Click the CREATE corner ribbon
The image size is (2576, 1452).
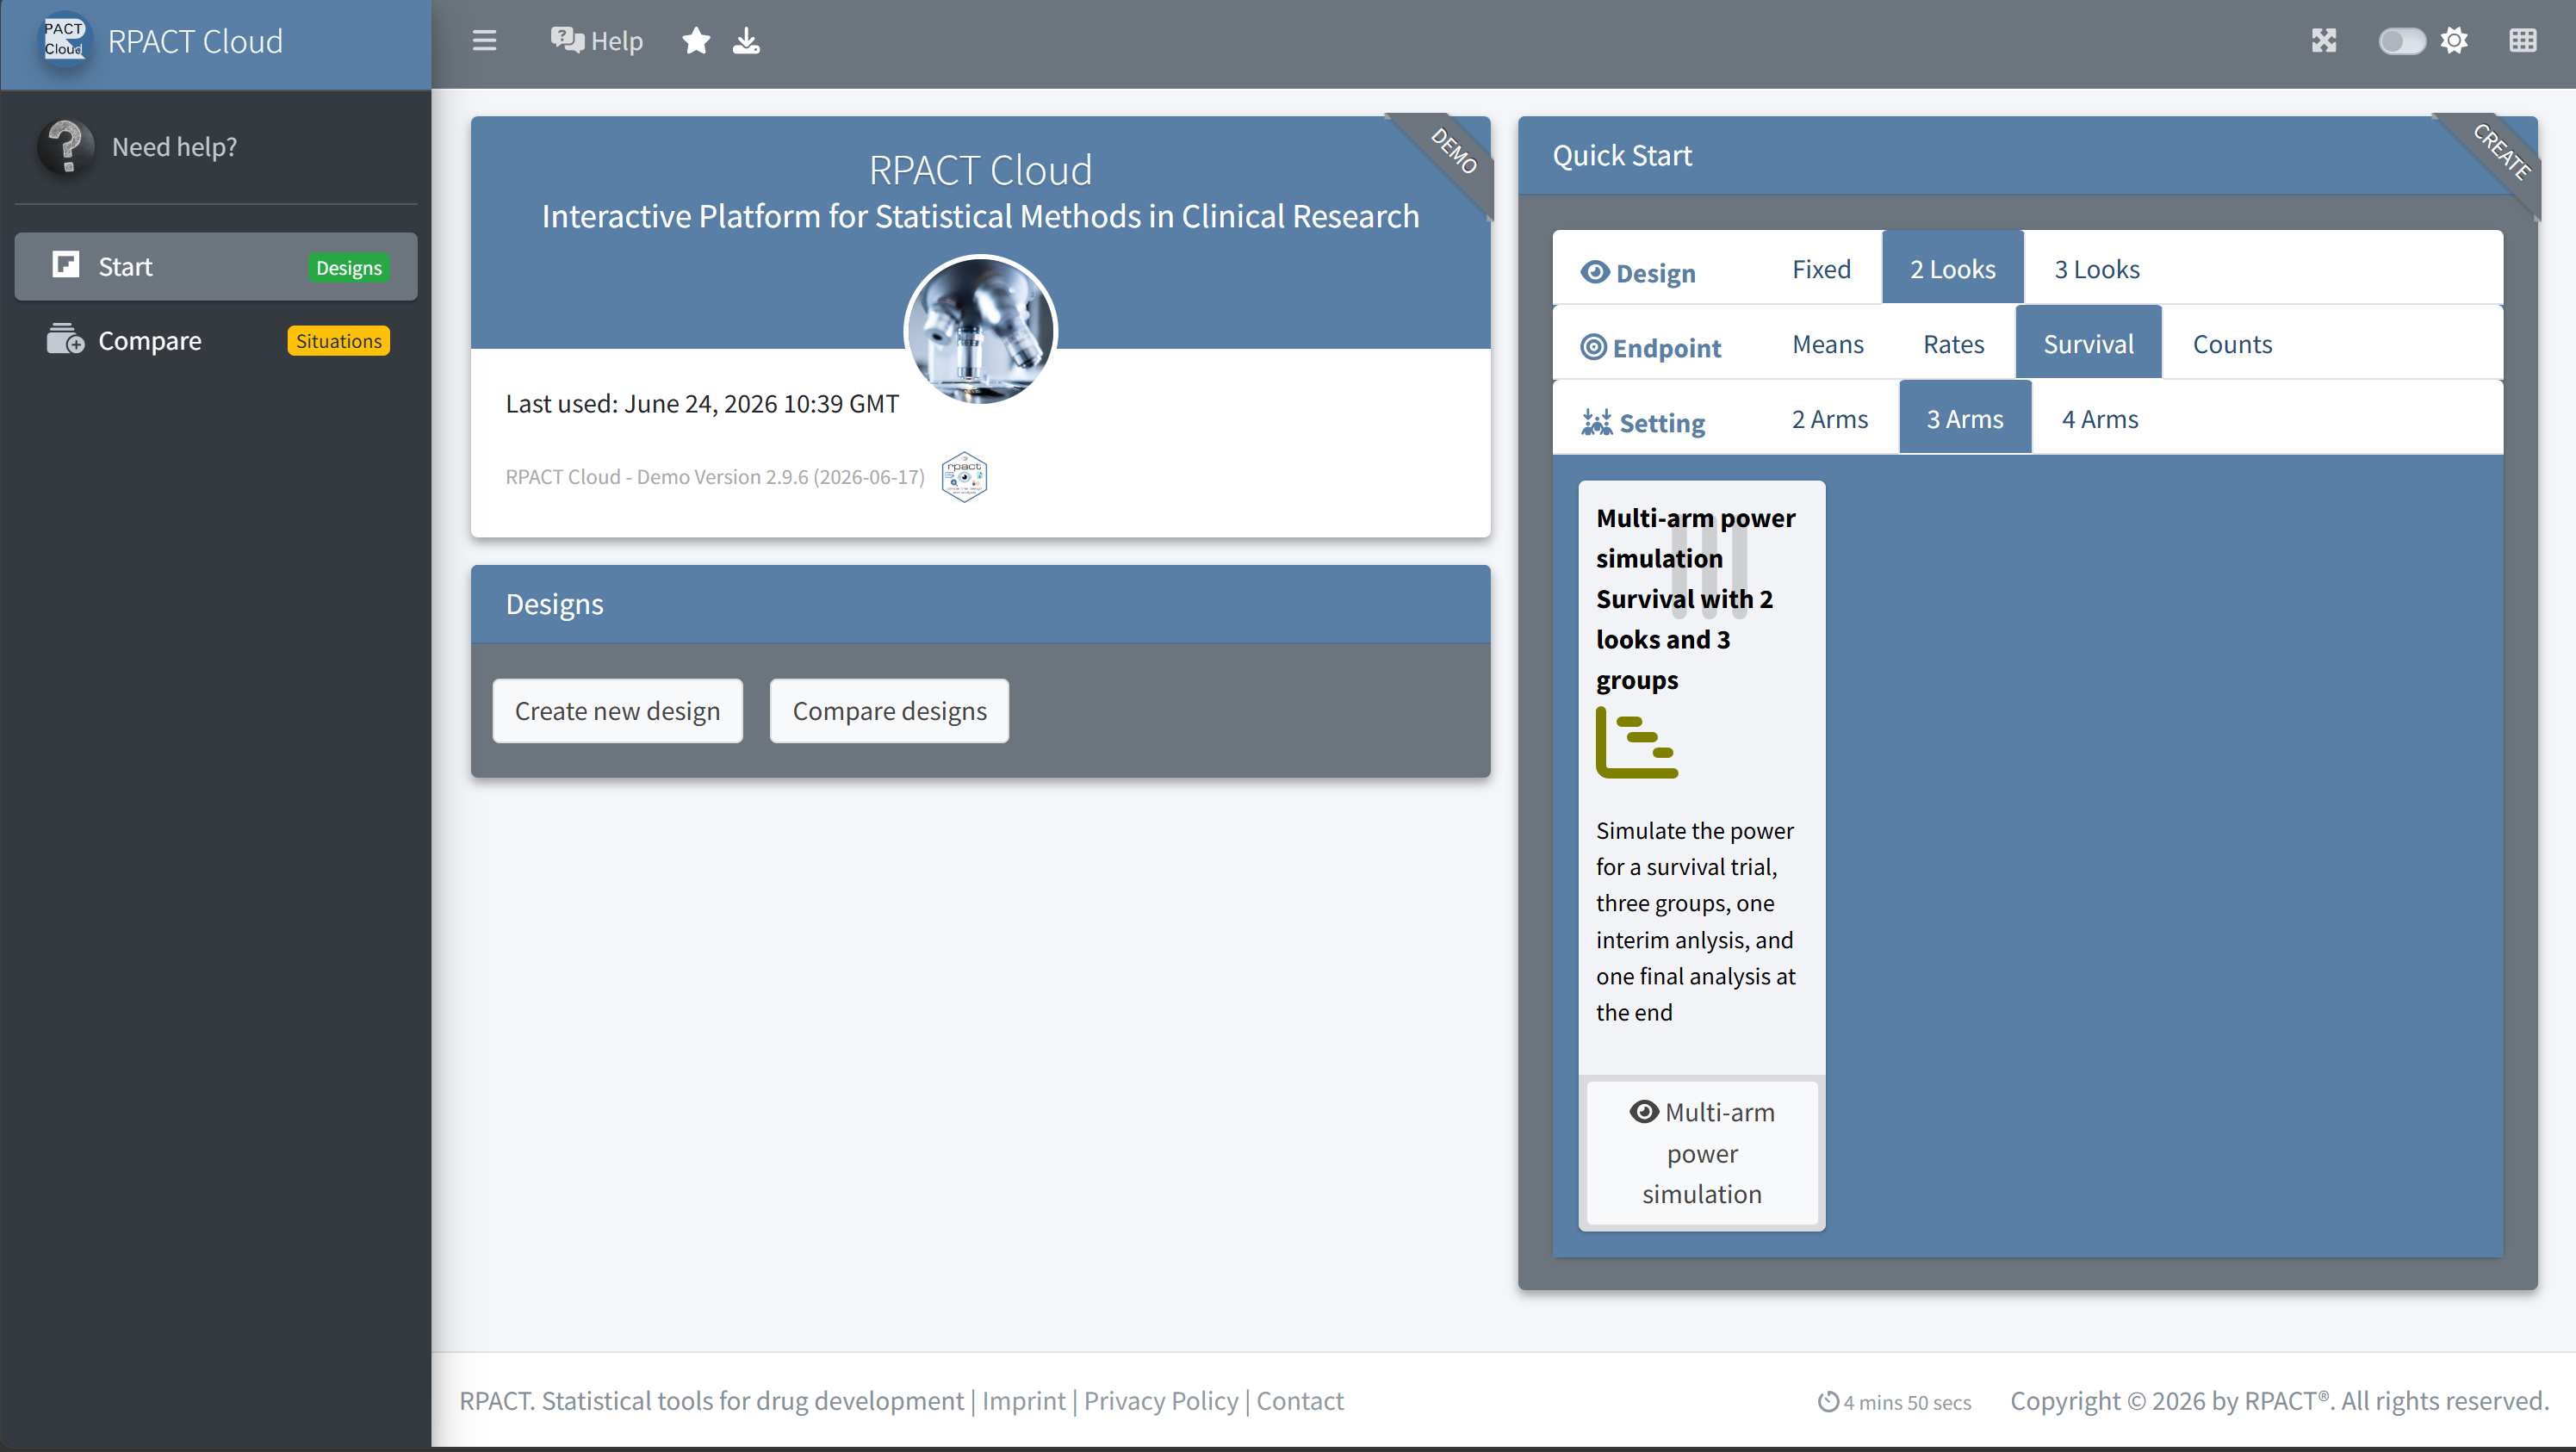click(x=2500, y=152)
